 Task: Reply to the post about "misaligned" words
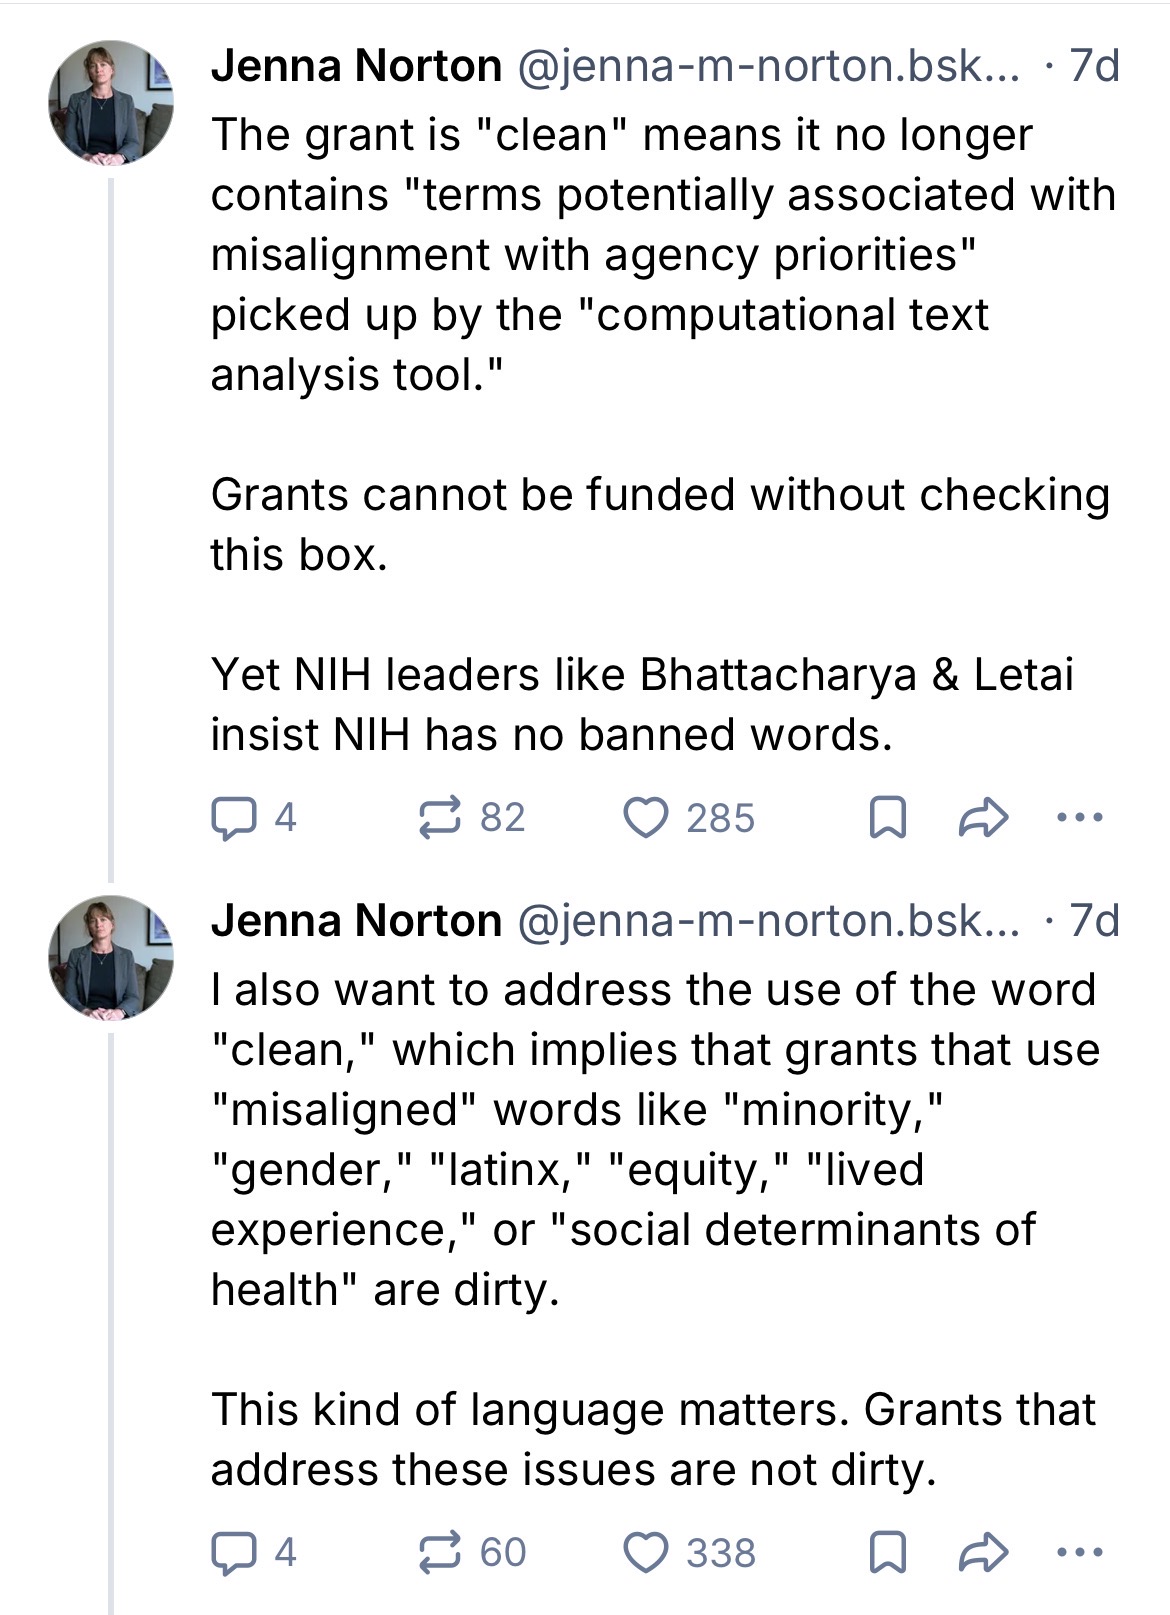[x=253, y=1551]
